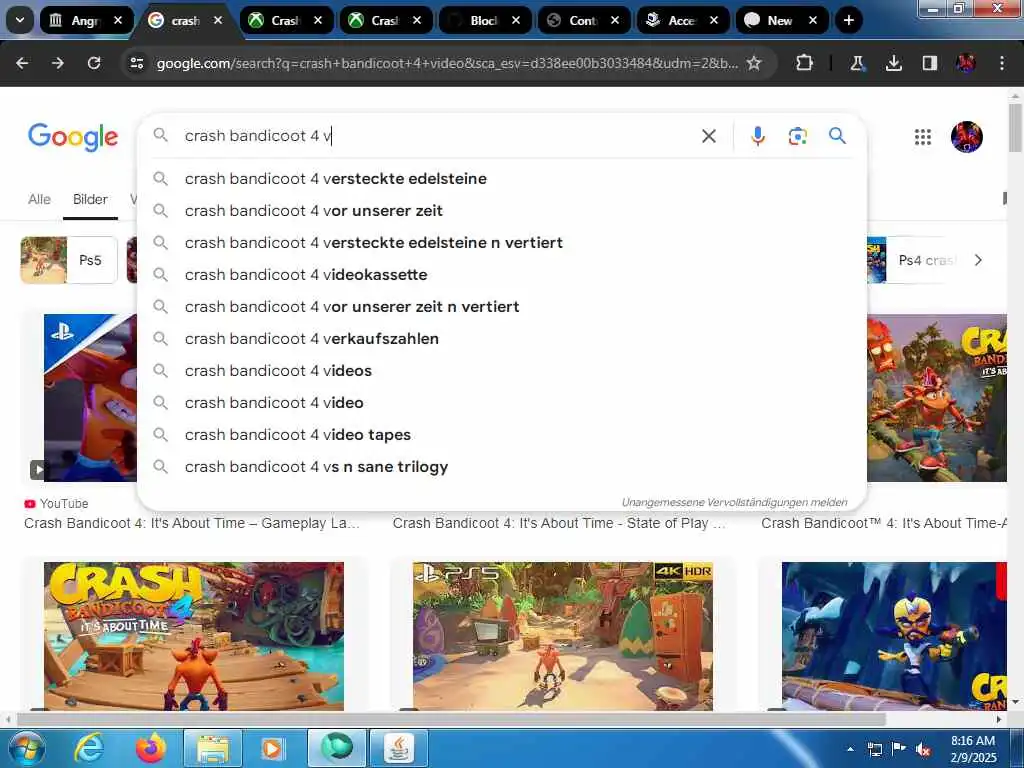Open 'Crash Bandicoot 4: It's About Time – Gameplay La...' result
The width and height of the screenshot is (1024, 768).
click(192, 523)
